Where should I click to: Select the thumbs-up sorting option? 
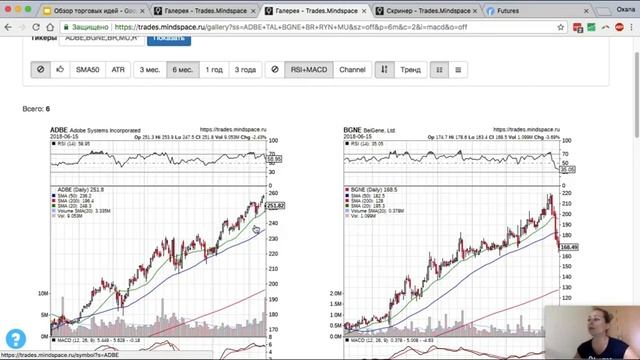(x=60, y=70)
